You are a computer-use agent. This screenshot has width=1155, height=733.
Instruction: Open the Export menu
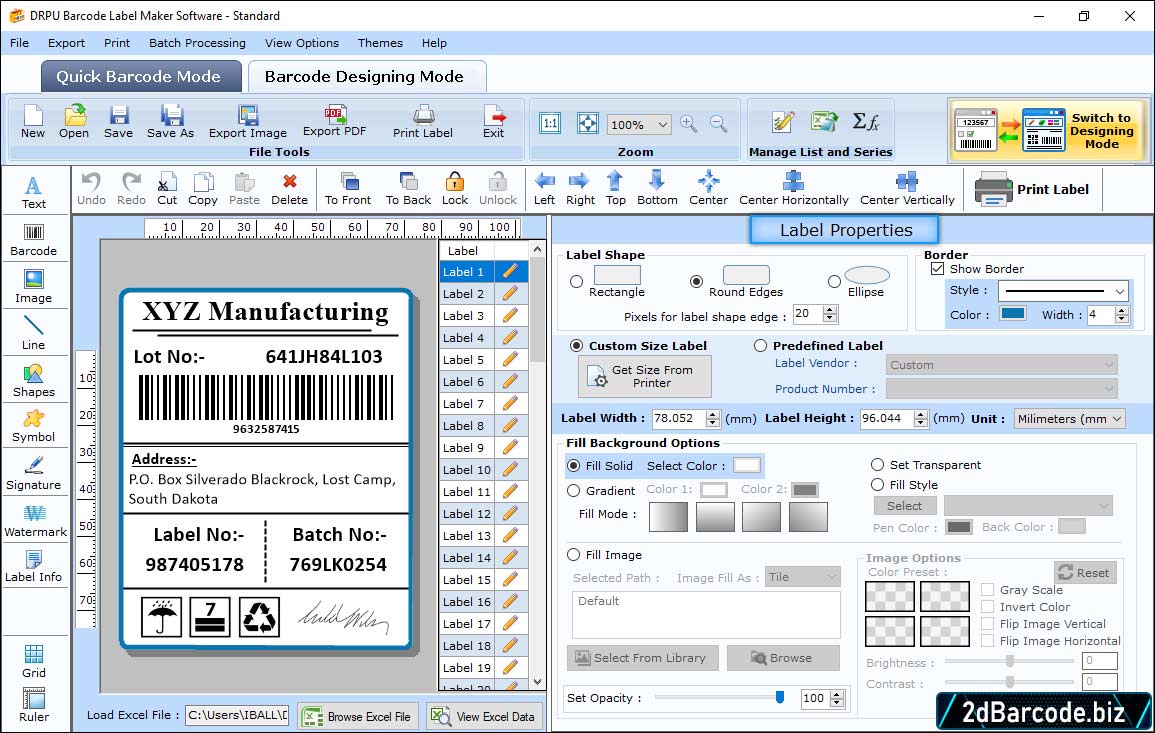[66, 43]
